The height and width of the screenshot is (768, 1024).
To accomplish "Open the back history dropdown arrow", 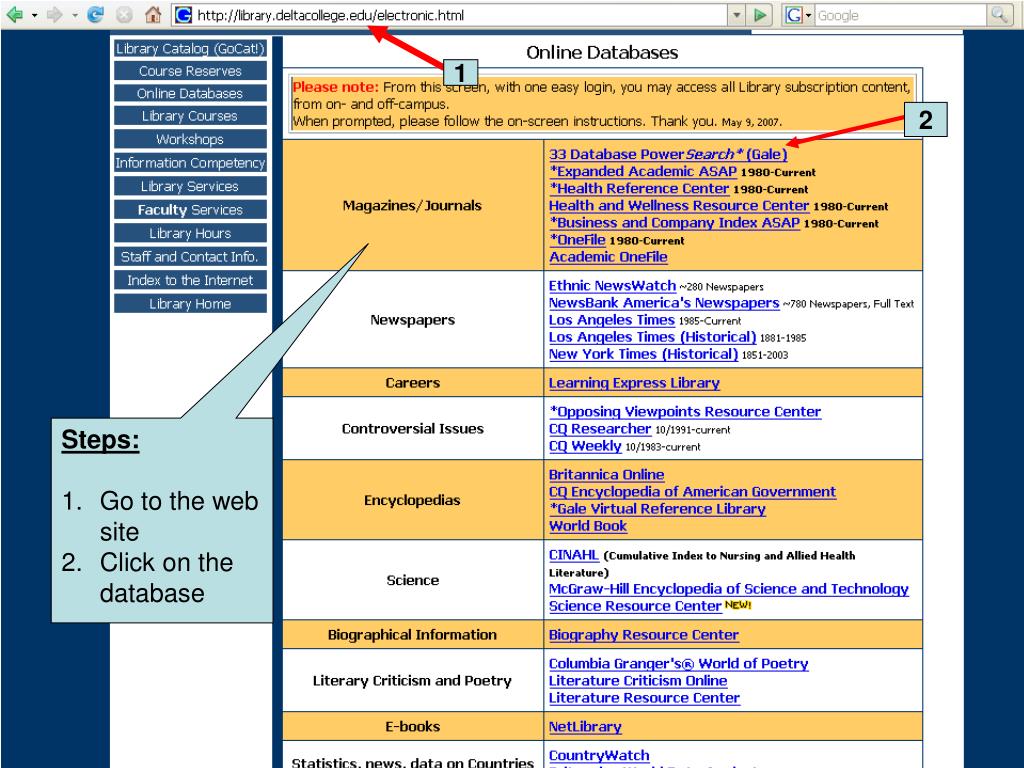I will 35,15.
